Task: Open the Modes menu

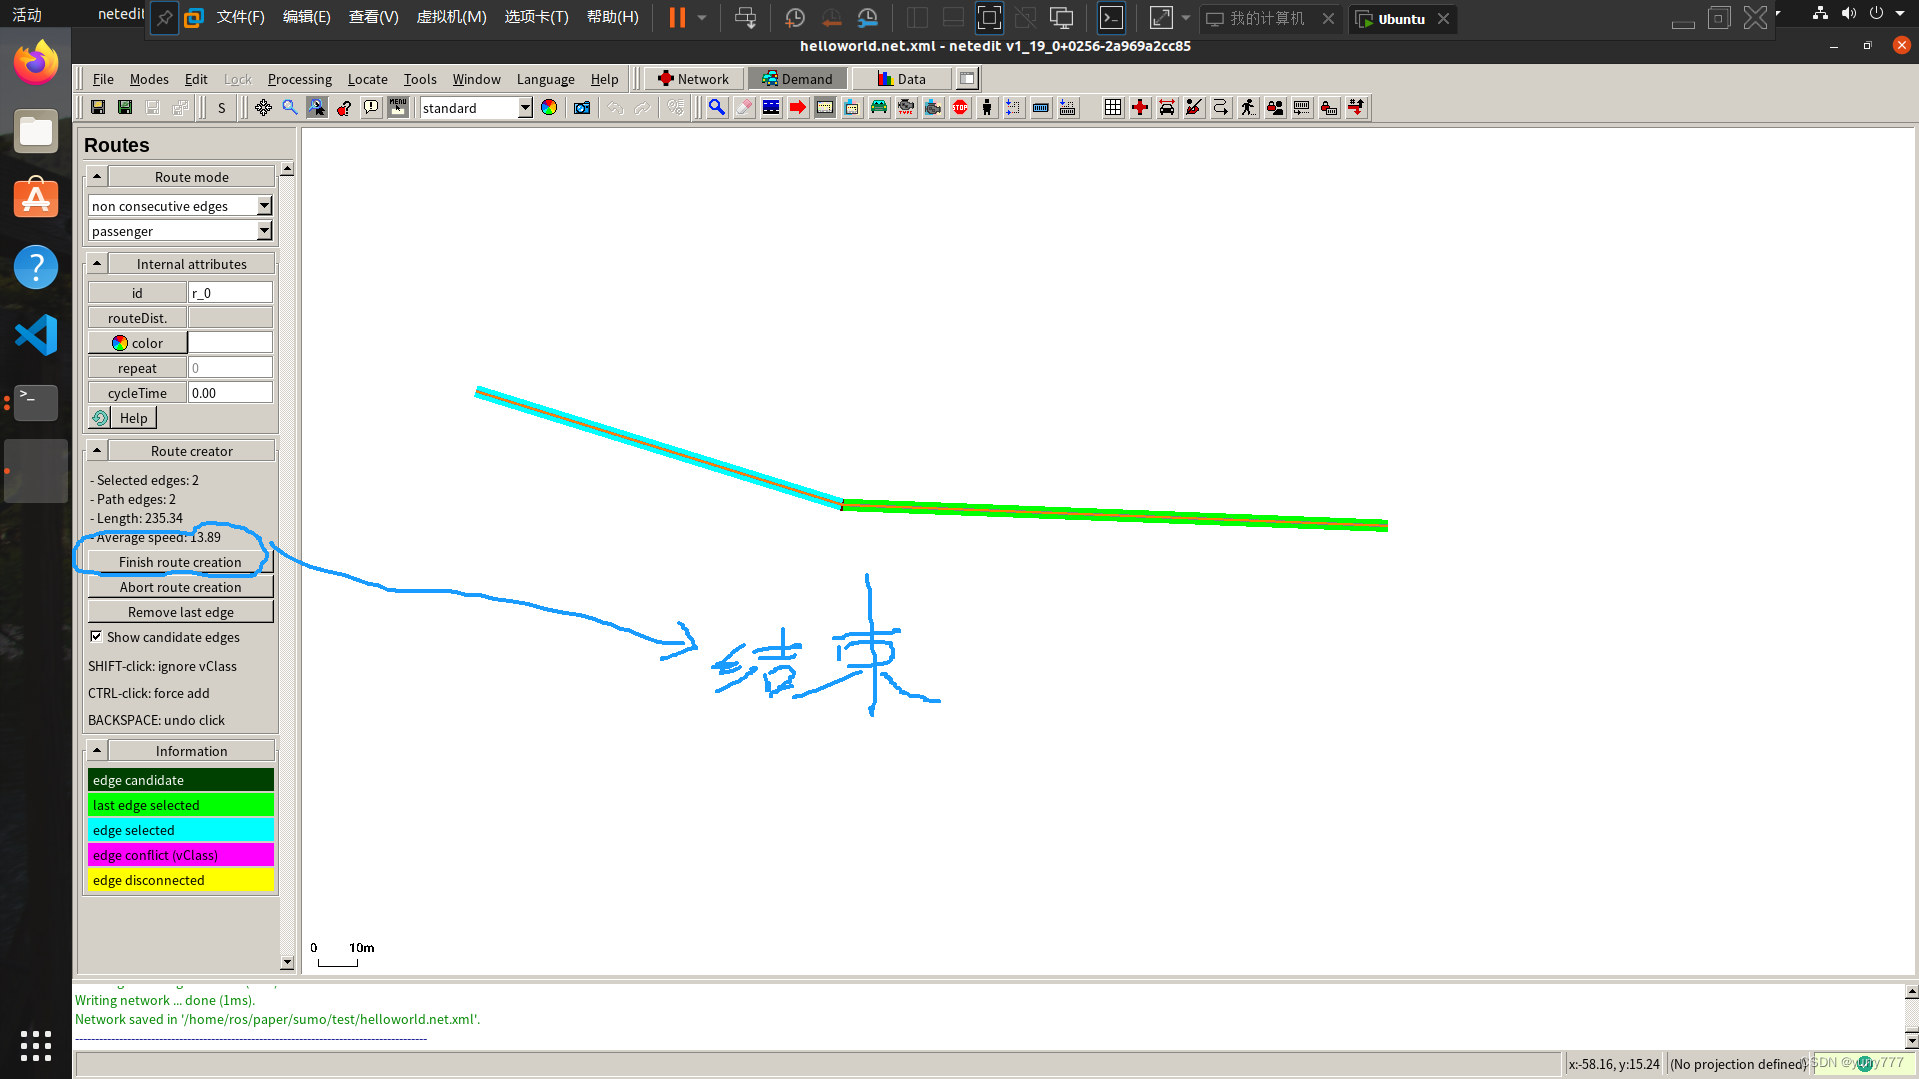Action: [149, 79]
